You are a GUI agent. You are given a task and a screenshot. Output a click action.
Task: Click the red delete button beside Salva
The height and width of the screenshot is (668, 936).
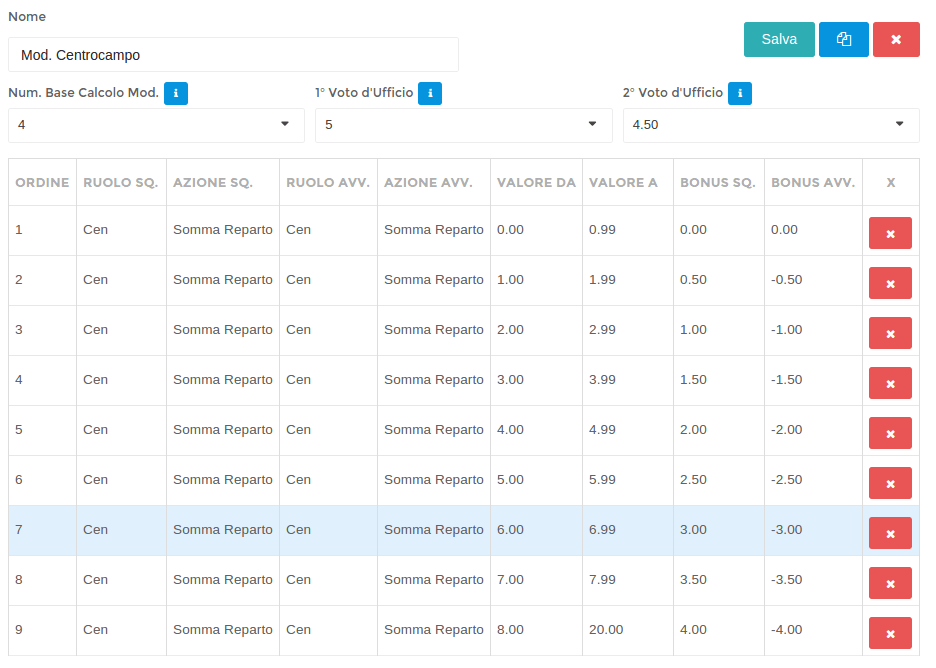click(896, 40)
